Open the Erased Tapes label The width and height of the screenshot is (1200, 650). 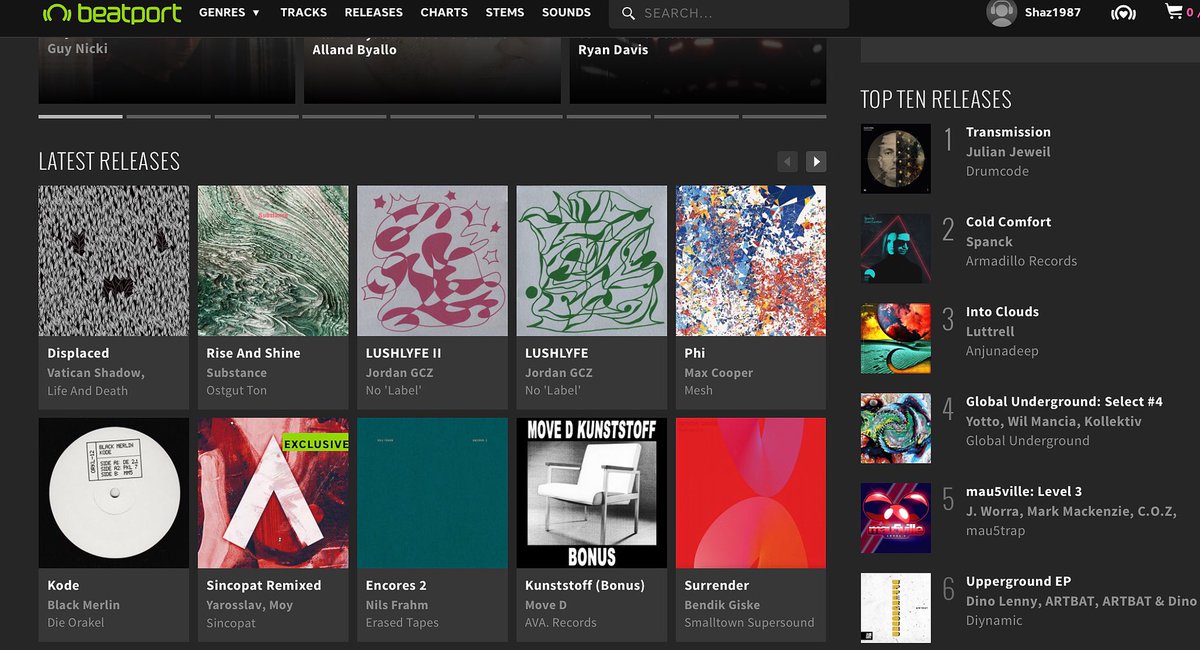click(x=402, y=622)
